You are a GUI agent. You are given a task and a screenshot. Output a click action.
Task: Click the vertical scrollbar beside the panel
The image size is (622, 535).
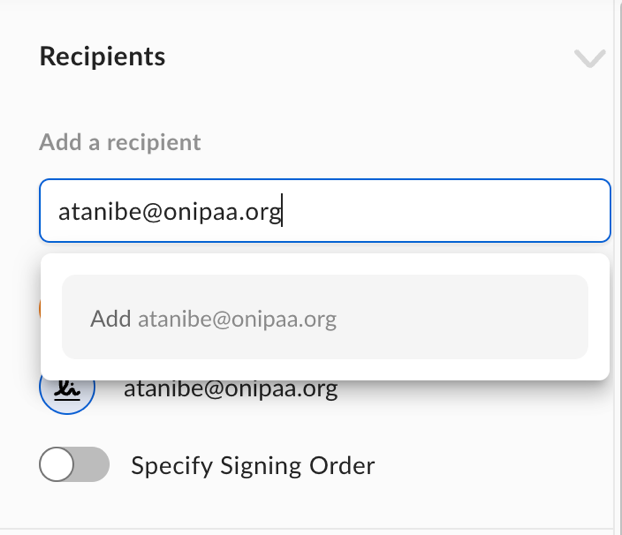[x=618, y=267]
